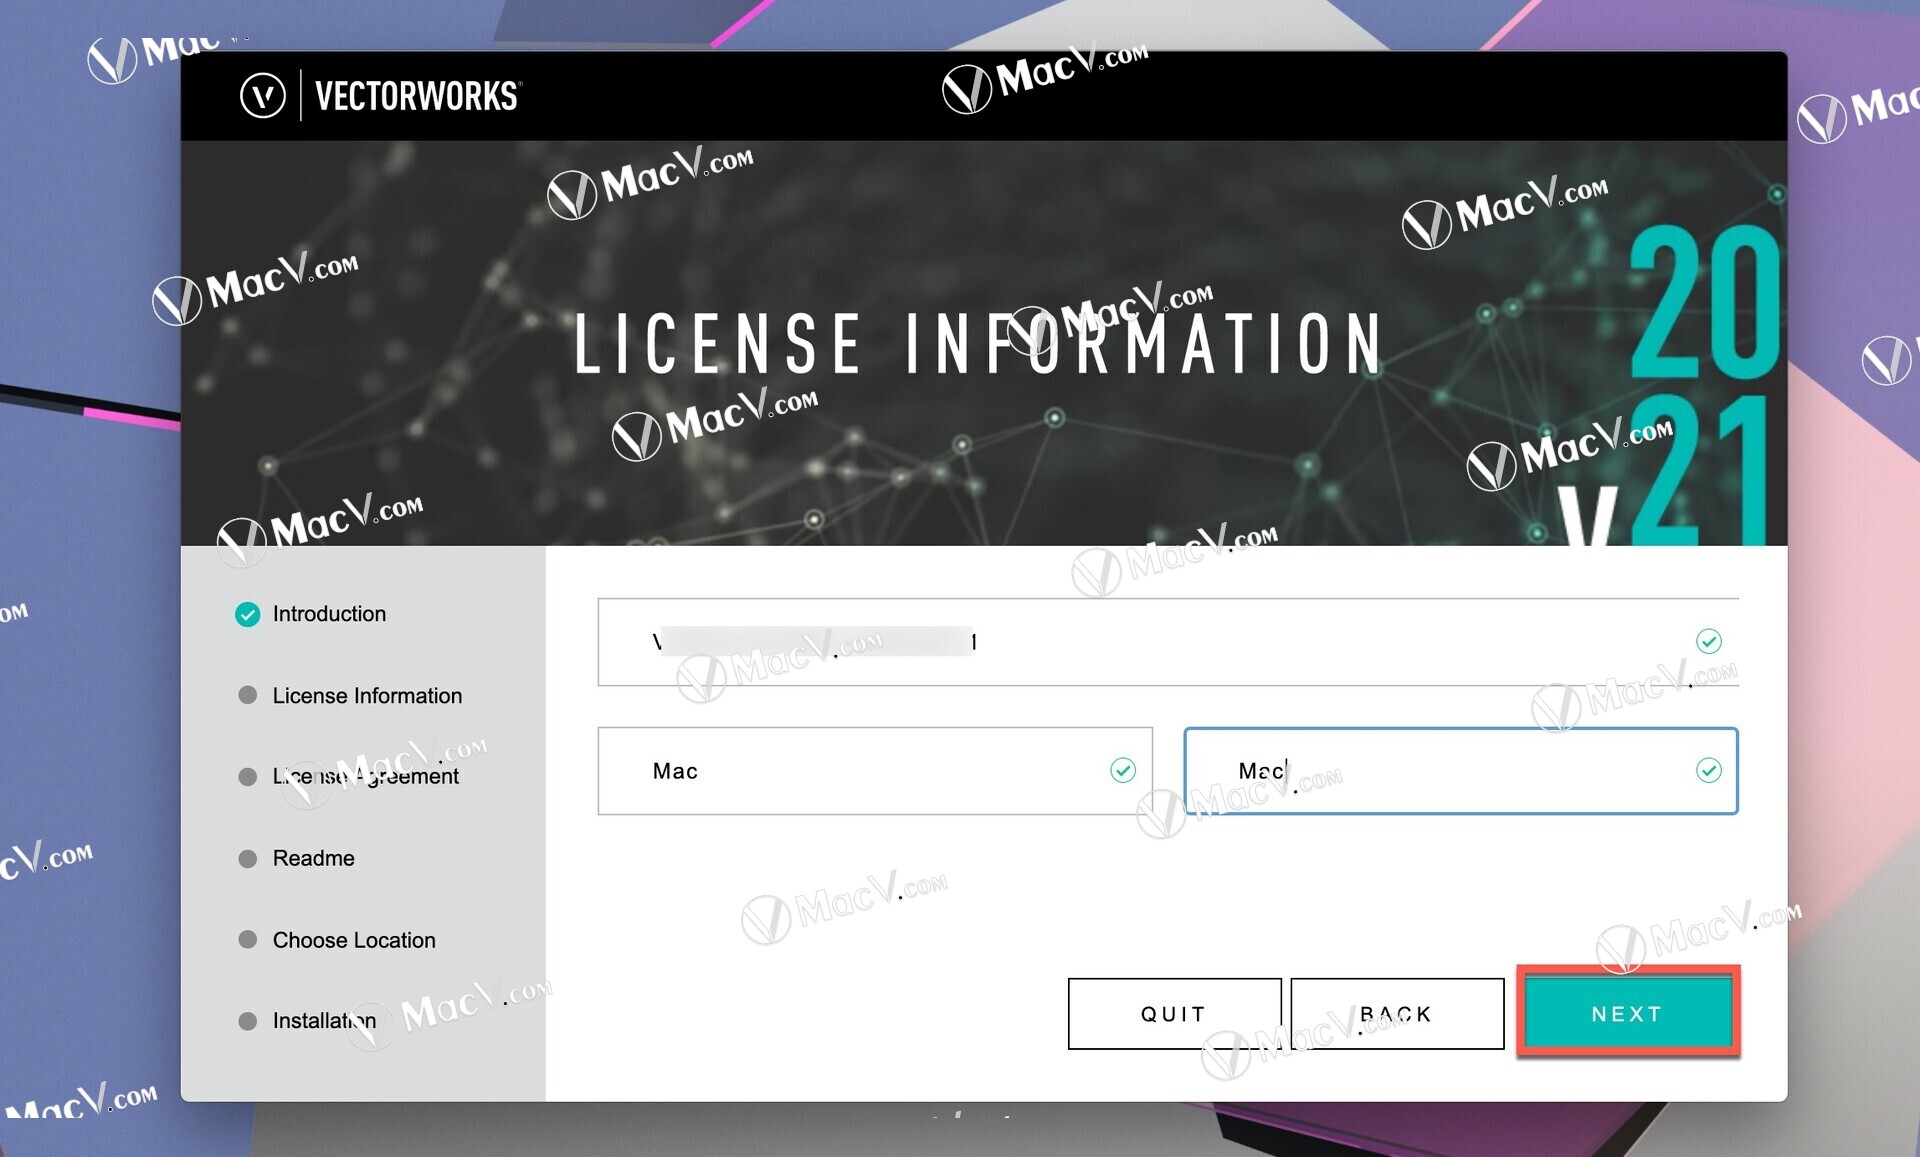Click the gray bullet beside Readme
This screenshot has height=1157, width=1920.
[247, 858]
